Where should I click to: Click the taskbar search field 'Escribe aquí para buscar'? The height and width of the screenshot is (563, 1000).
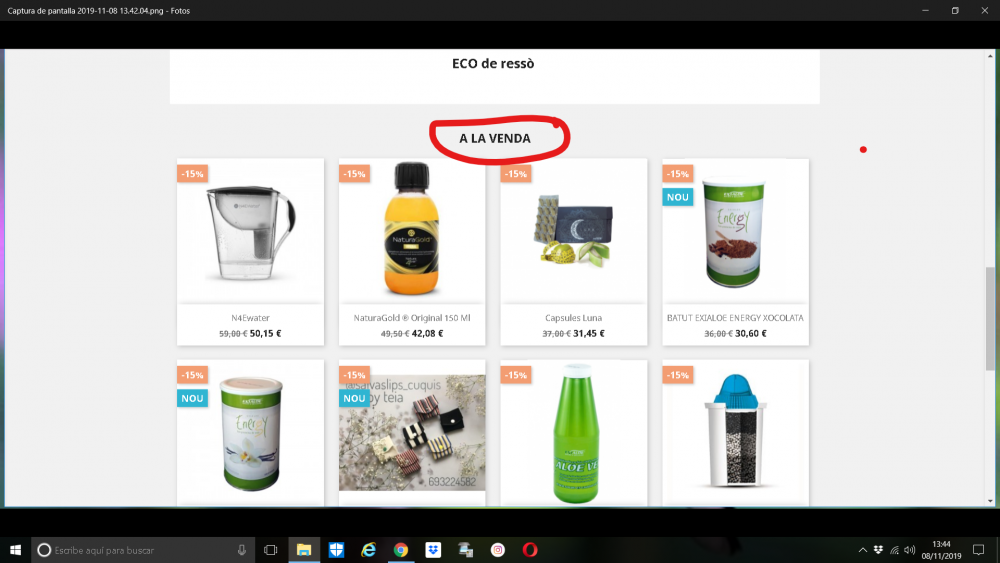pyautogui.click(x=143, y=550)
